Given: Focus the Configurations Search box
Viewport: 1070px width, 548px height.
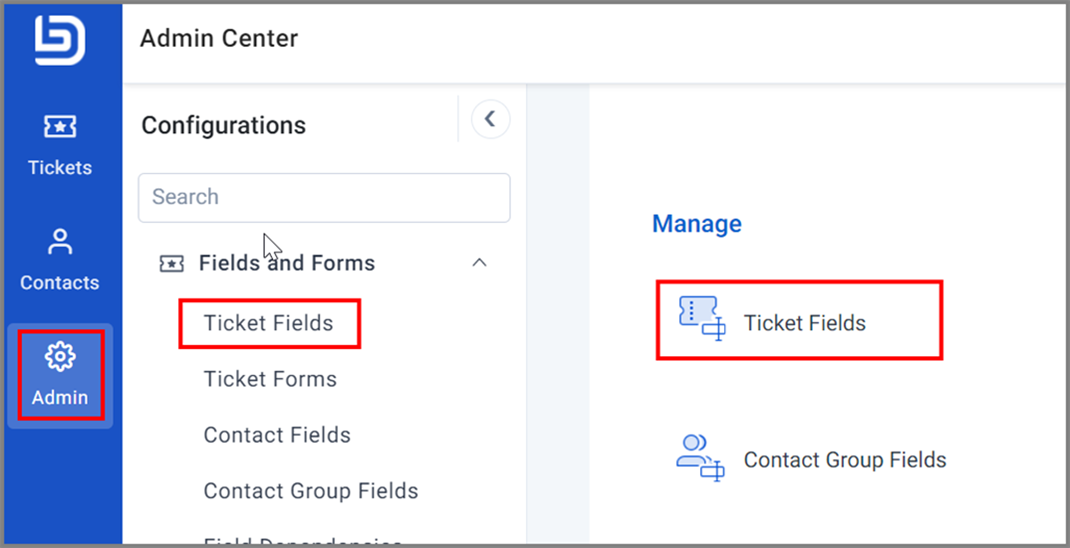Looking at the screenshot, I should coord(324,197).
